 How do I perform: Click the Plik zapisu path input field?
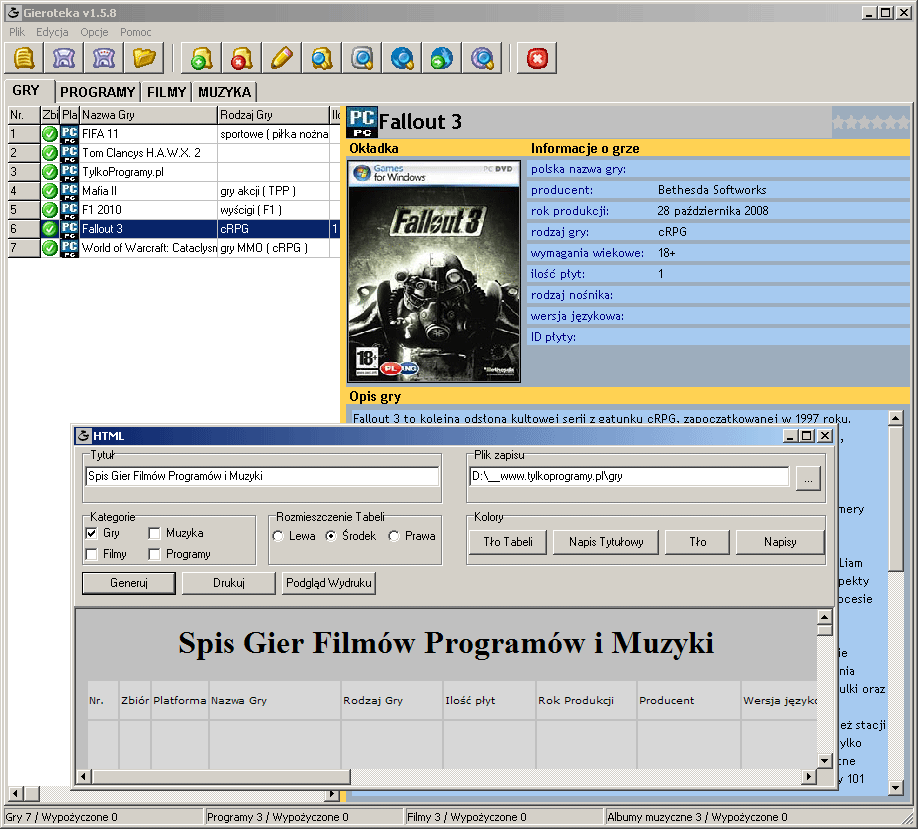(x=629, y=476)
